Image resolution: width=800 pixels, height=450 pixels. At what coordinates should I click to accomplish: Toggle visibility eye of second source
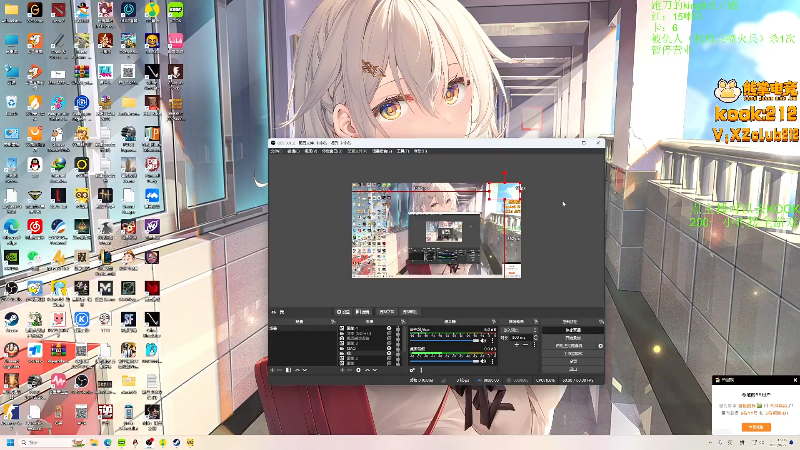[389, 333]
